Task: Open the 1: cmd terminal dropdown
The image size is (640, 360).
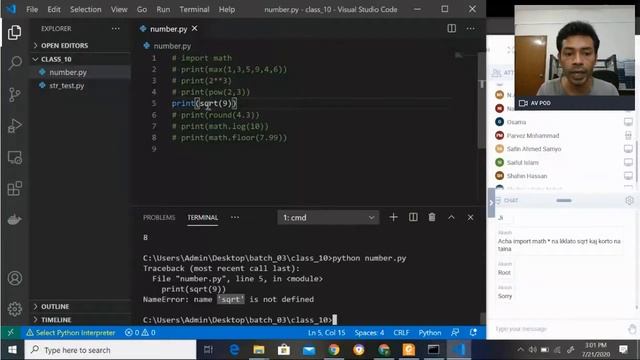Action: pos(328,218)
